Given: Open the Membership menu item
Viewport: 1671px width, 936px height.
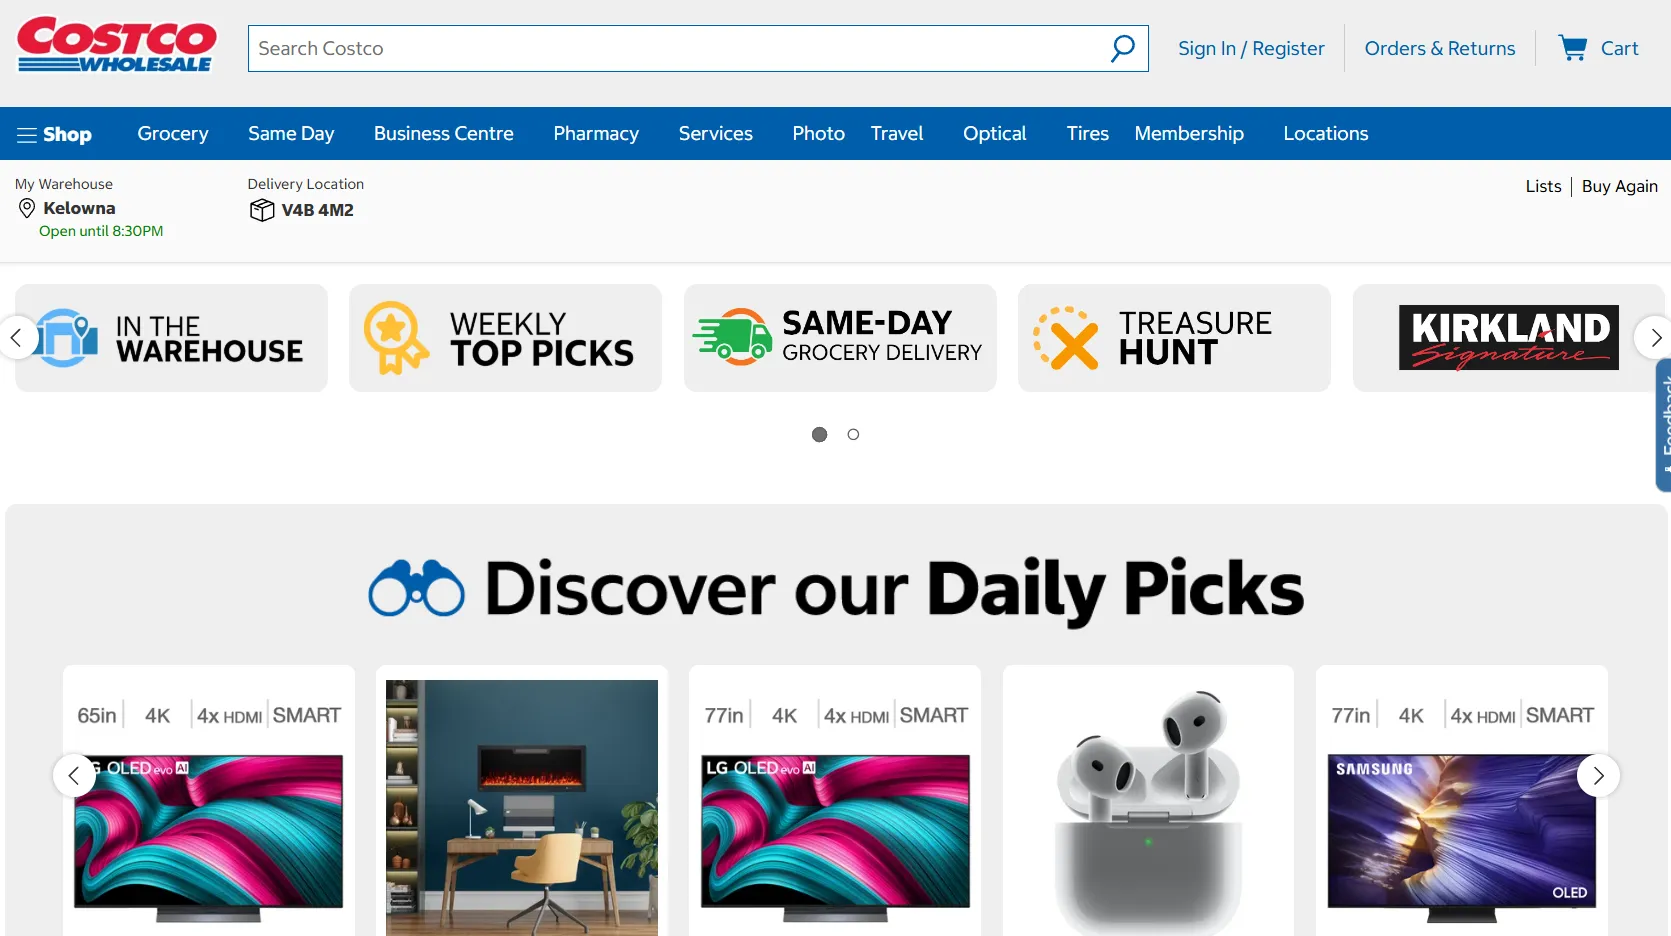Looking at the screenshot, I should click(x=1189, y=133).
